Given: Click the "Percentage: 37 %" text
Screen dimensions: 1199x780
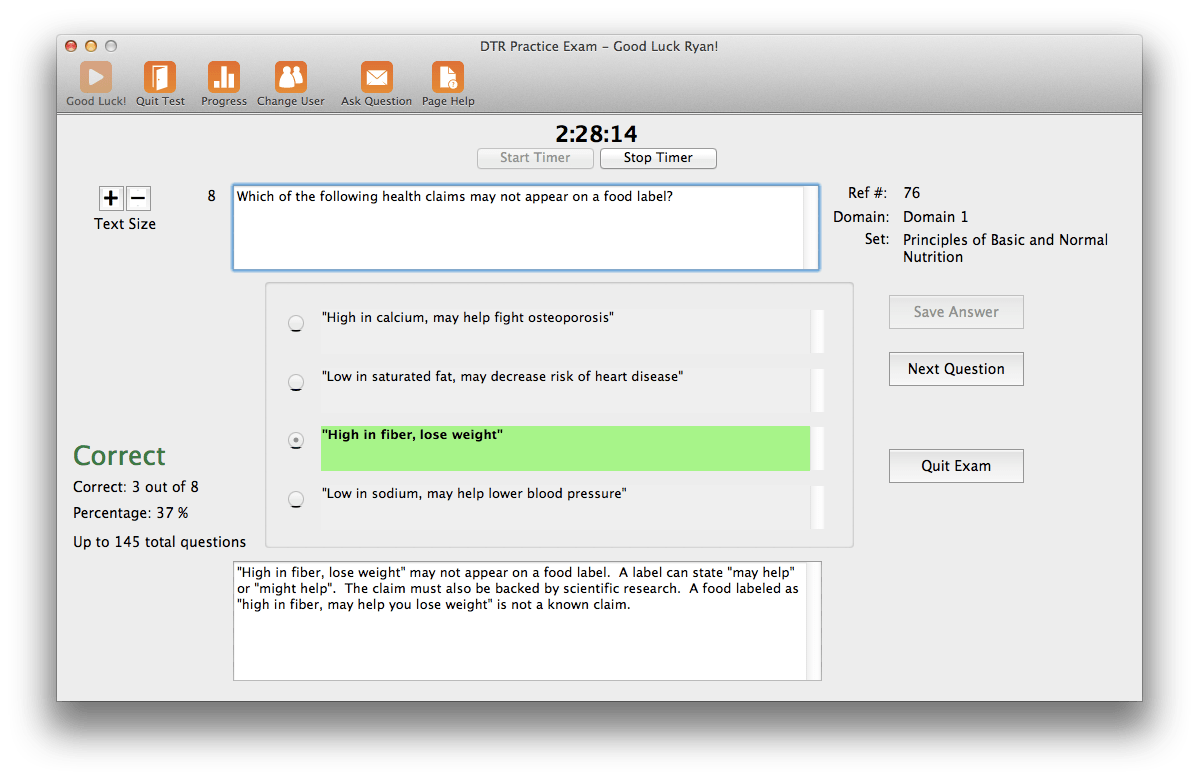Looking at the screenshot, I should 131,513.
